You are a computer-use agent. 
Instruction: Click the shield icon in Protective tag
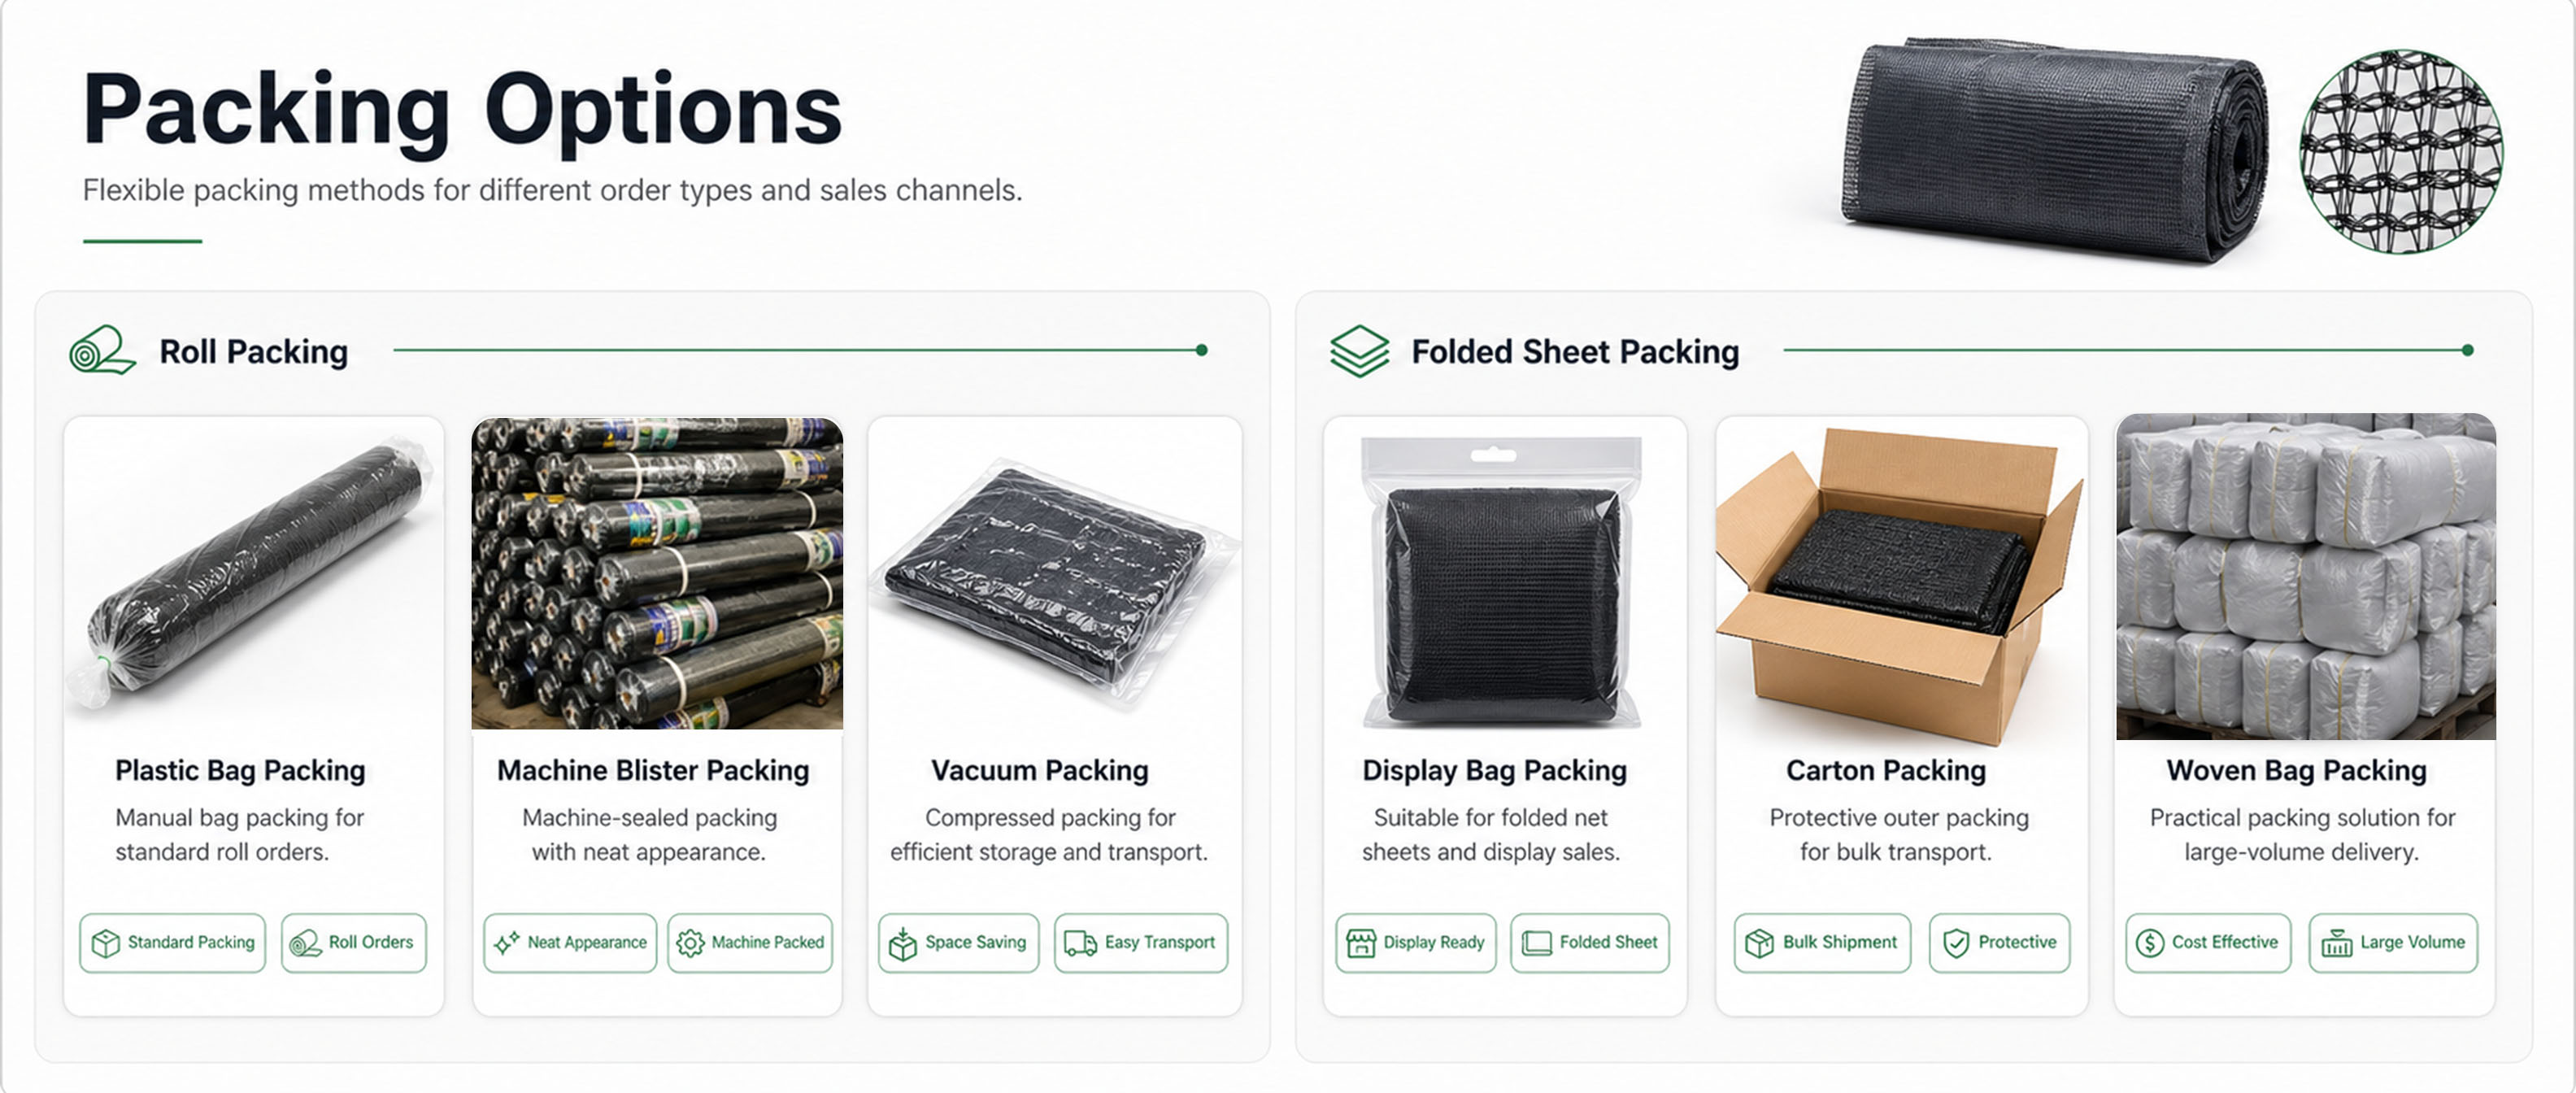tap(1956, 943)
